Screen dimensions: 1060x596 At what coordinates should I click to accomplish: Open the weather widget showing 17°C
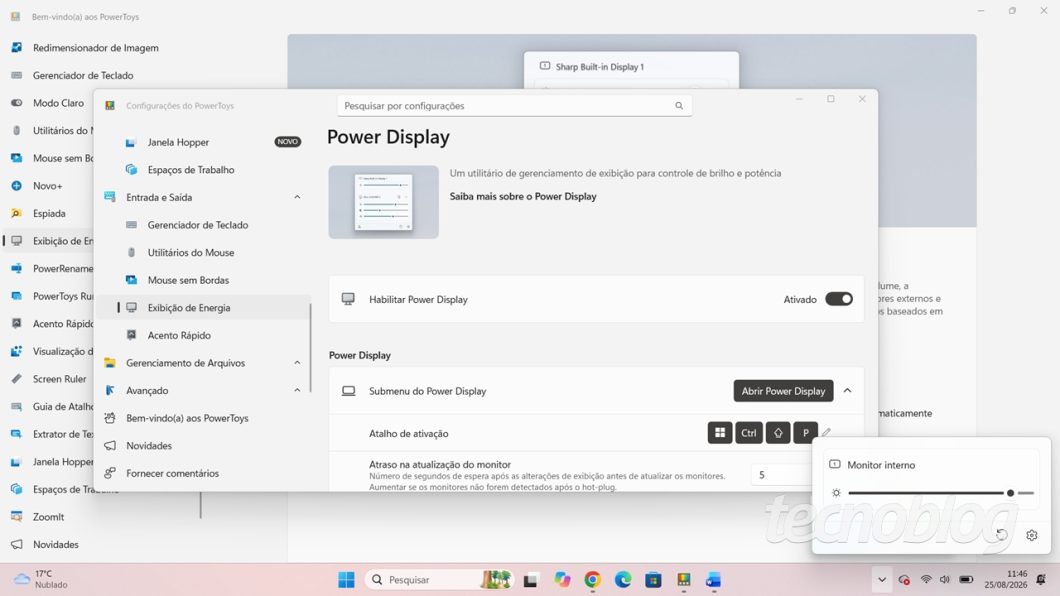tap(42, 579)
